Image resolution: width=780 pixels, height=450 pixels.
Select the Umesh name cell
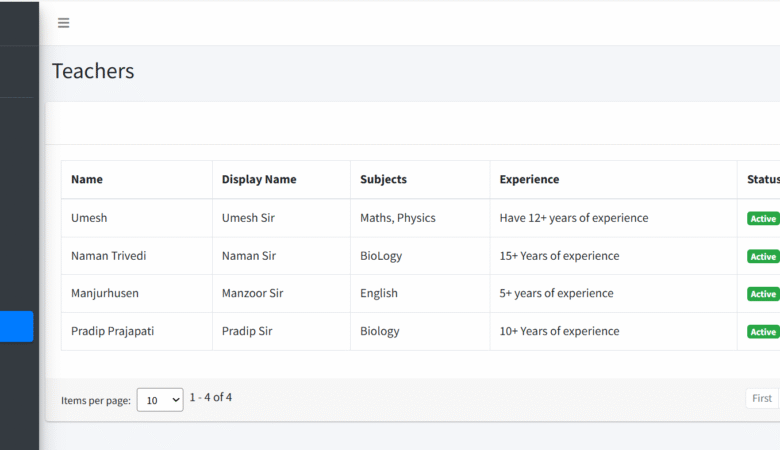[x=89, y=218]
